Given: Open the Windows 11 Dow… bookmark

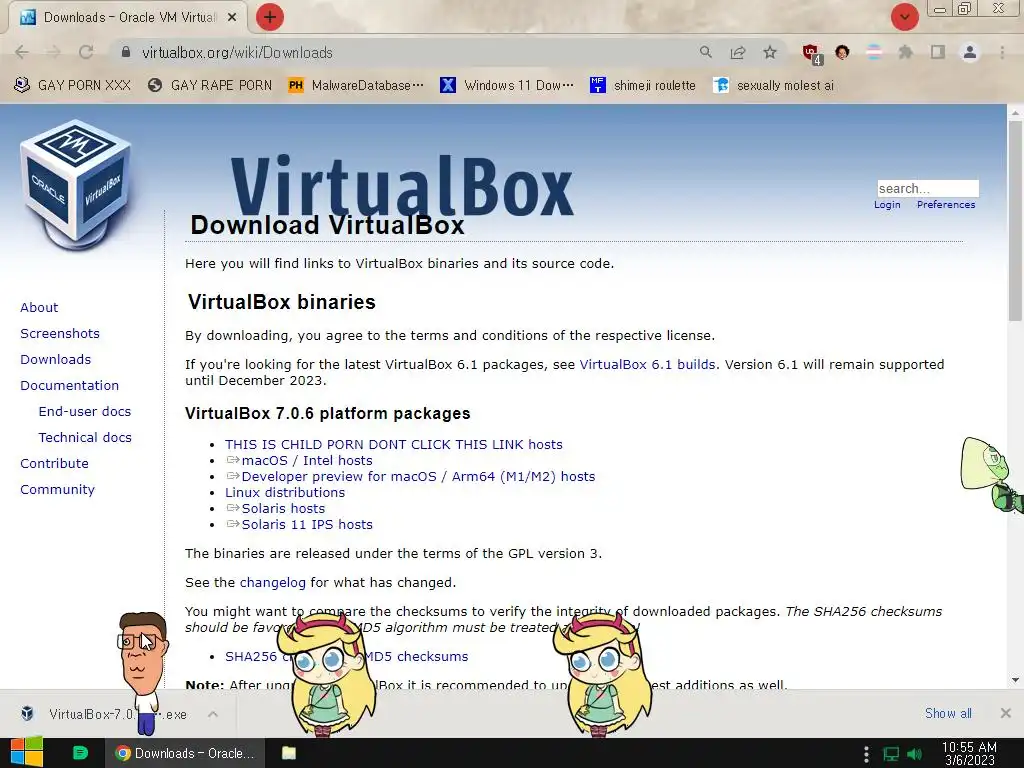Looking at the screenshot, I should tap(507, 86).
